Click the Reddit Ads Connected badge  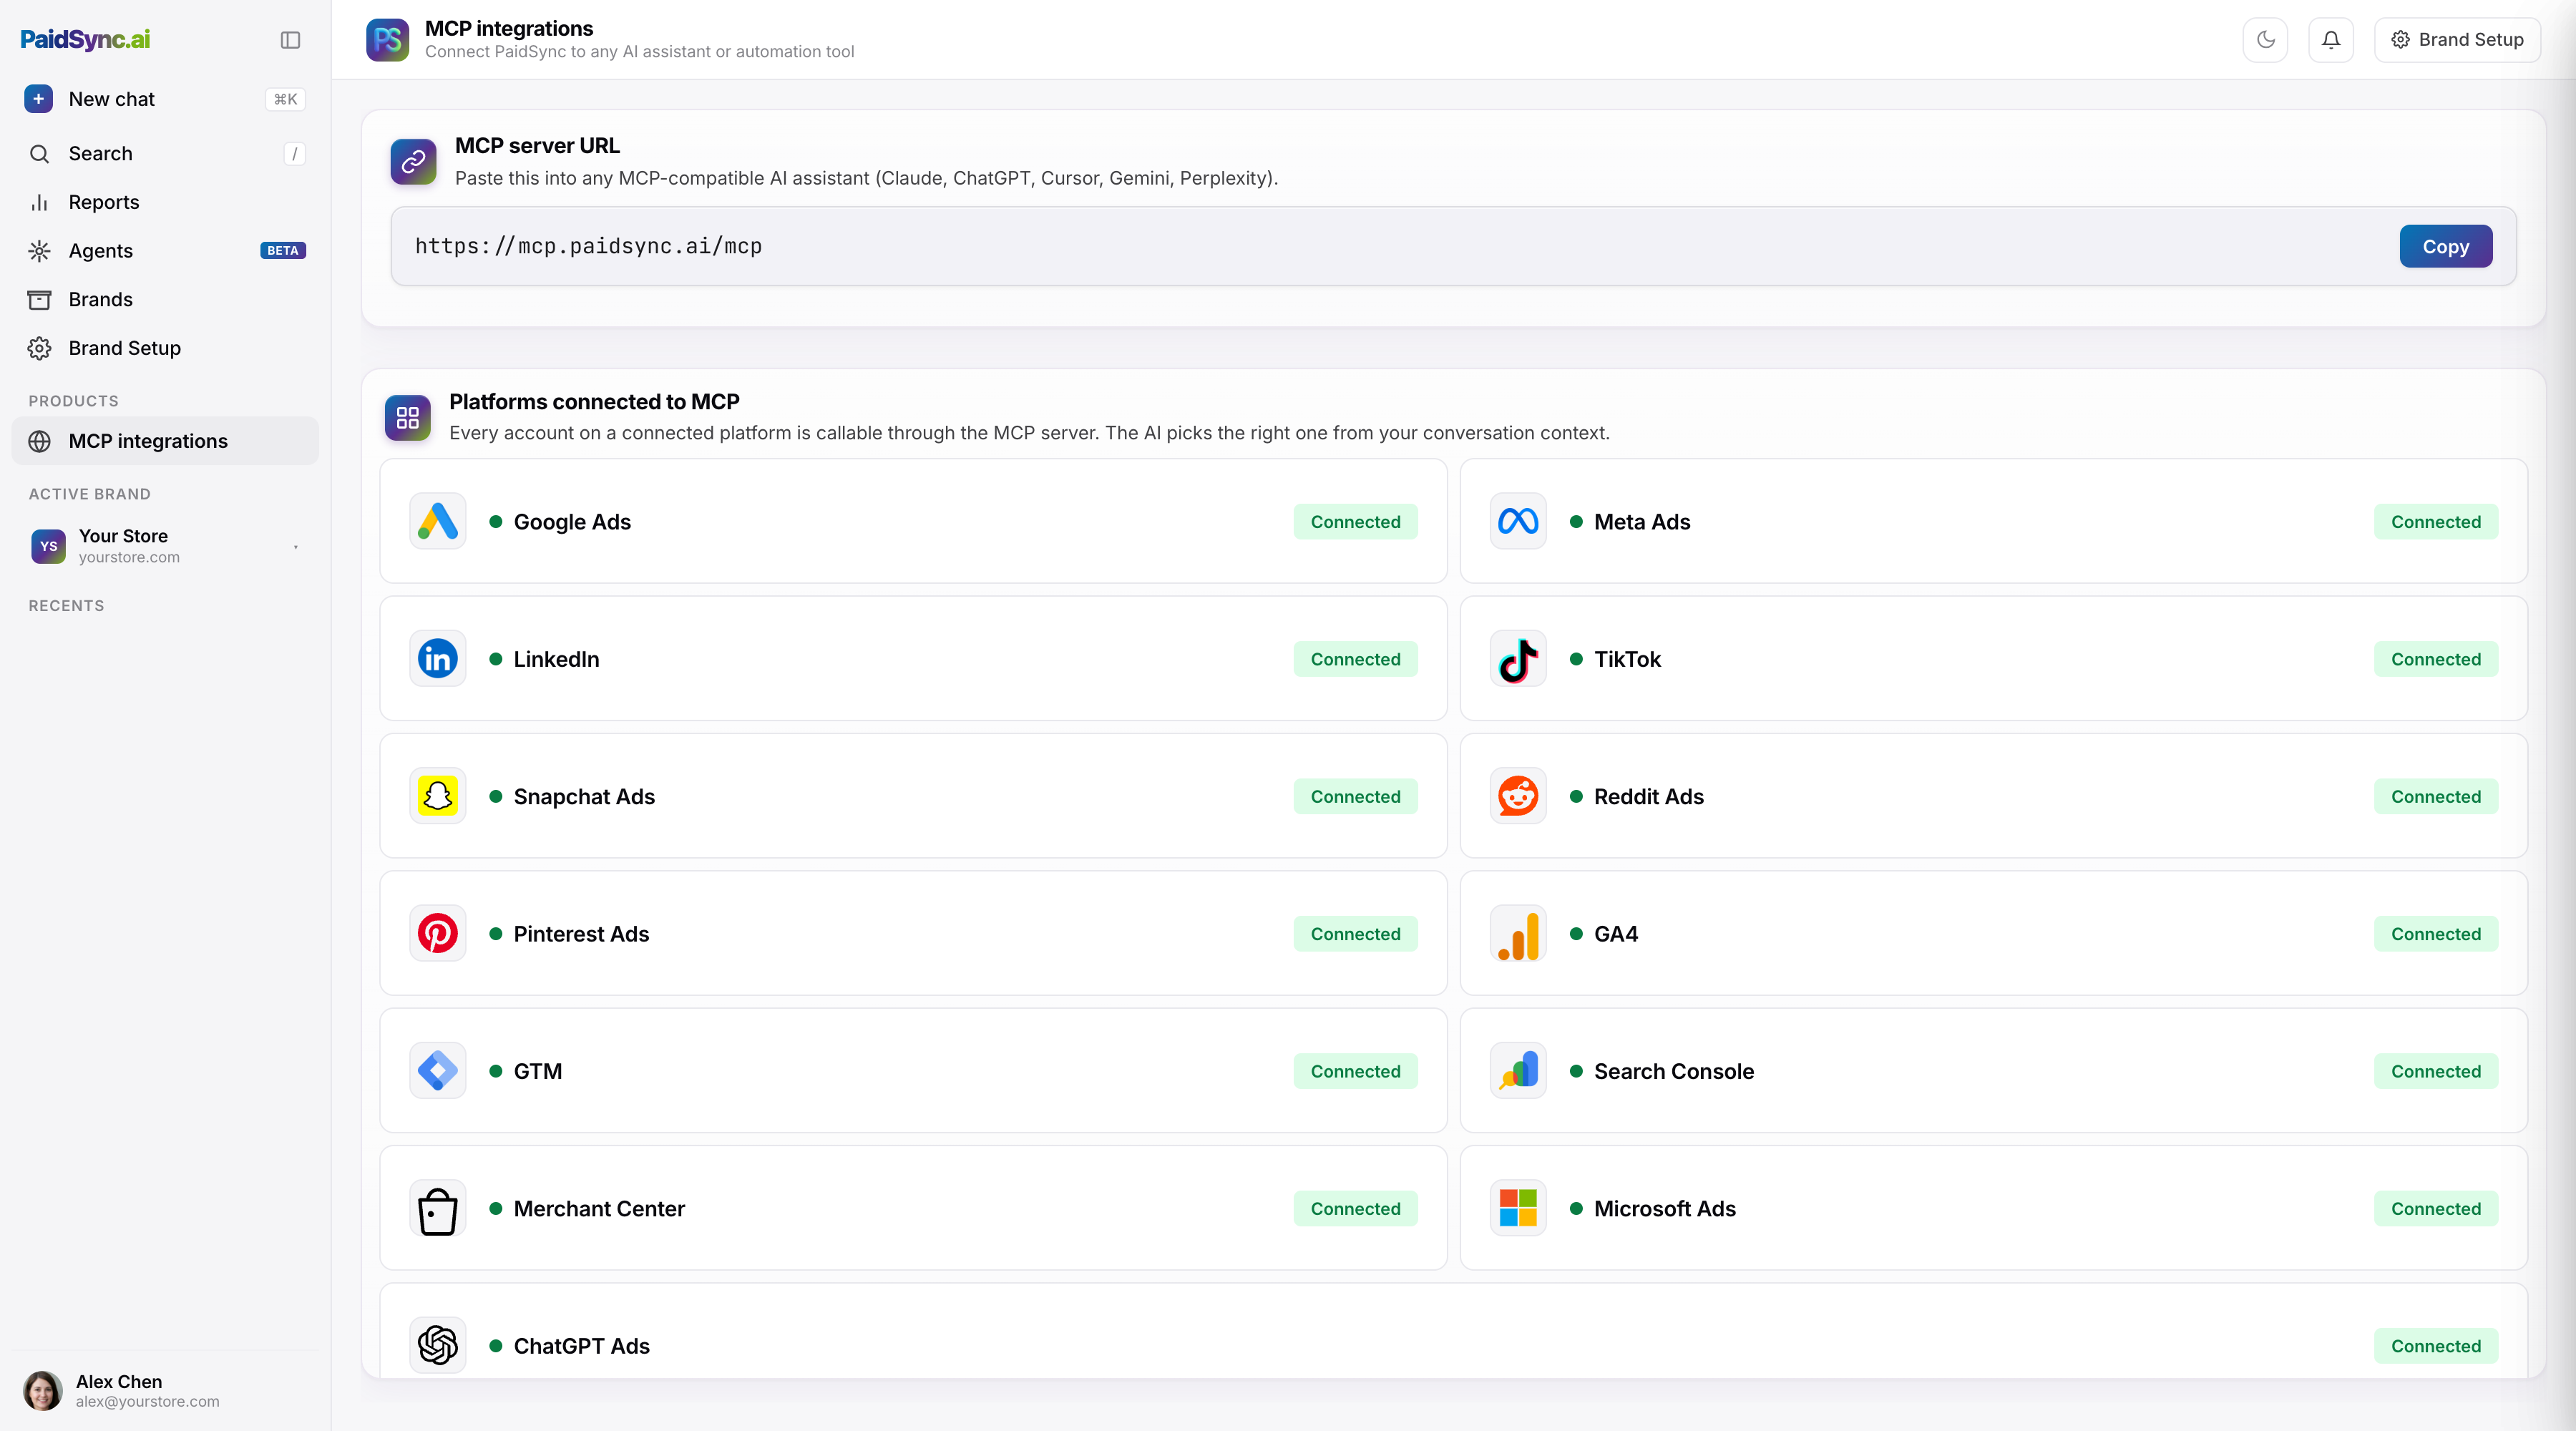[x=2435, y=796]
